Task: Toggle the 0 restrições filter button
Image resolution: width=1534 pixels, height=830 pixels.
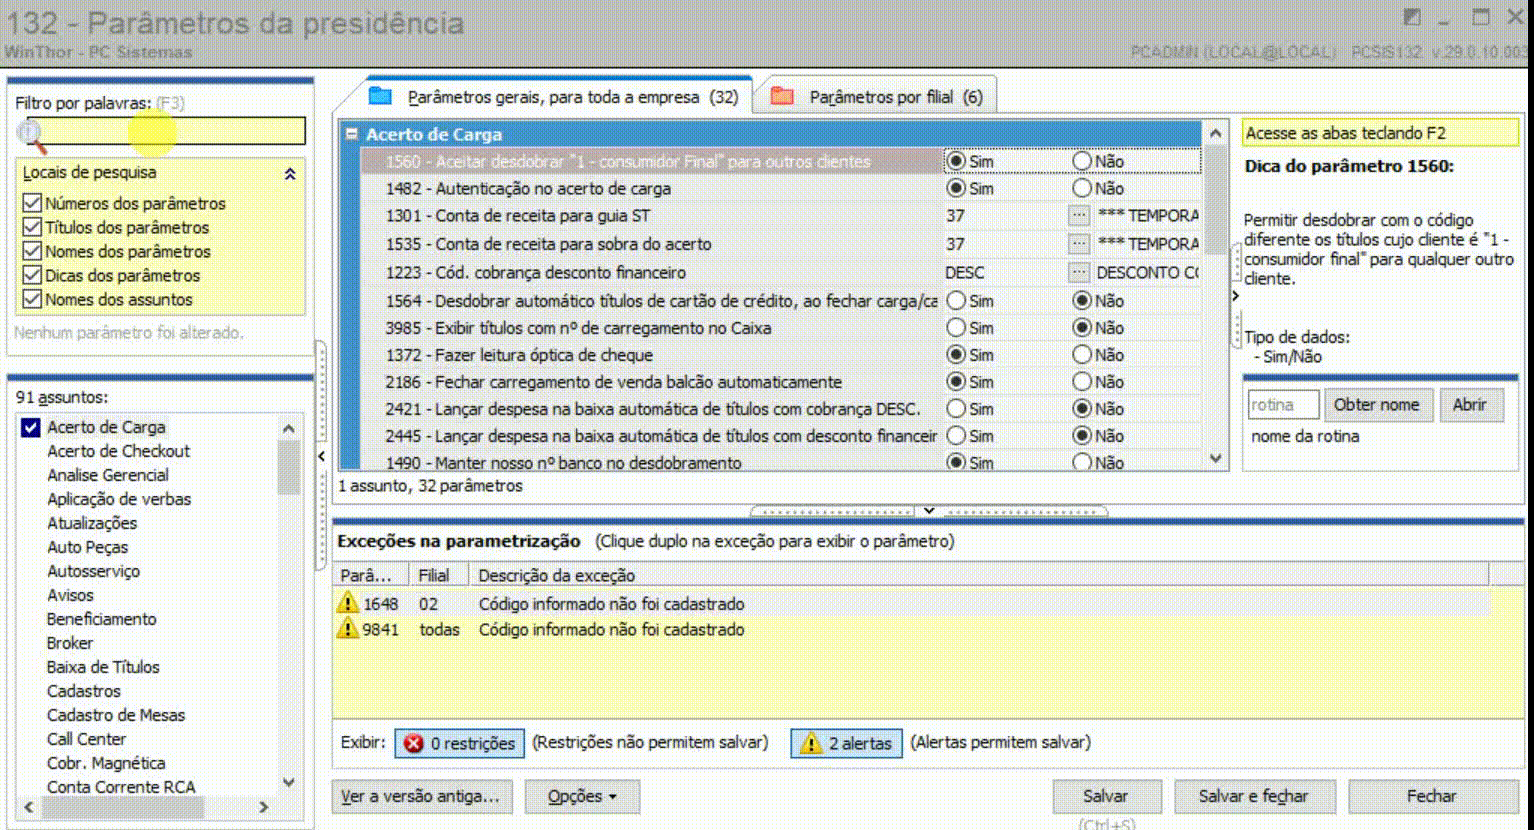Action: [x=459, y=743]
